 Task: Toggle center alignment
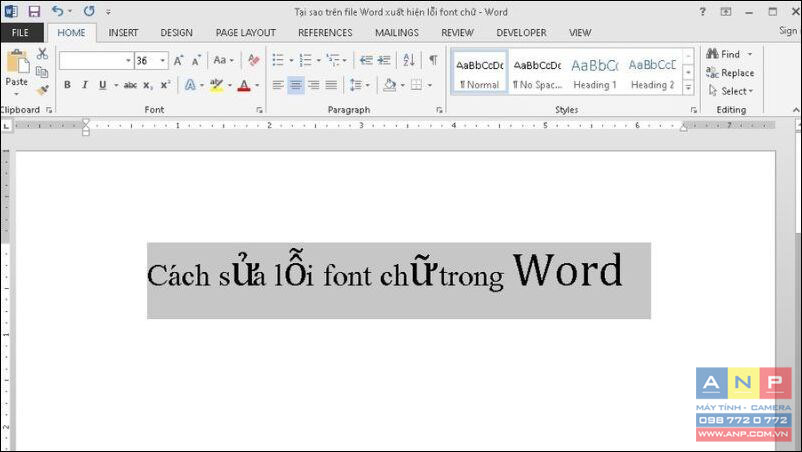tap(296, 85)
